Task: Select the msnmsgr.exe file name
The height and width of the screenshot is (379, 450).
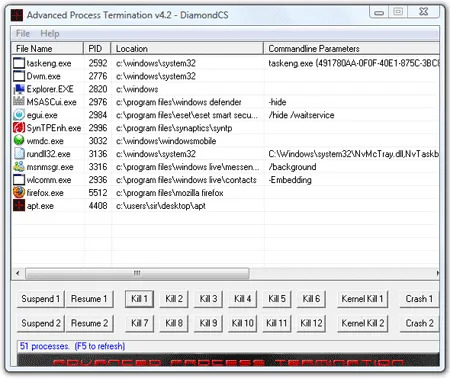Action: point(50,167)
